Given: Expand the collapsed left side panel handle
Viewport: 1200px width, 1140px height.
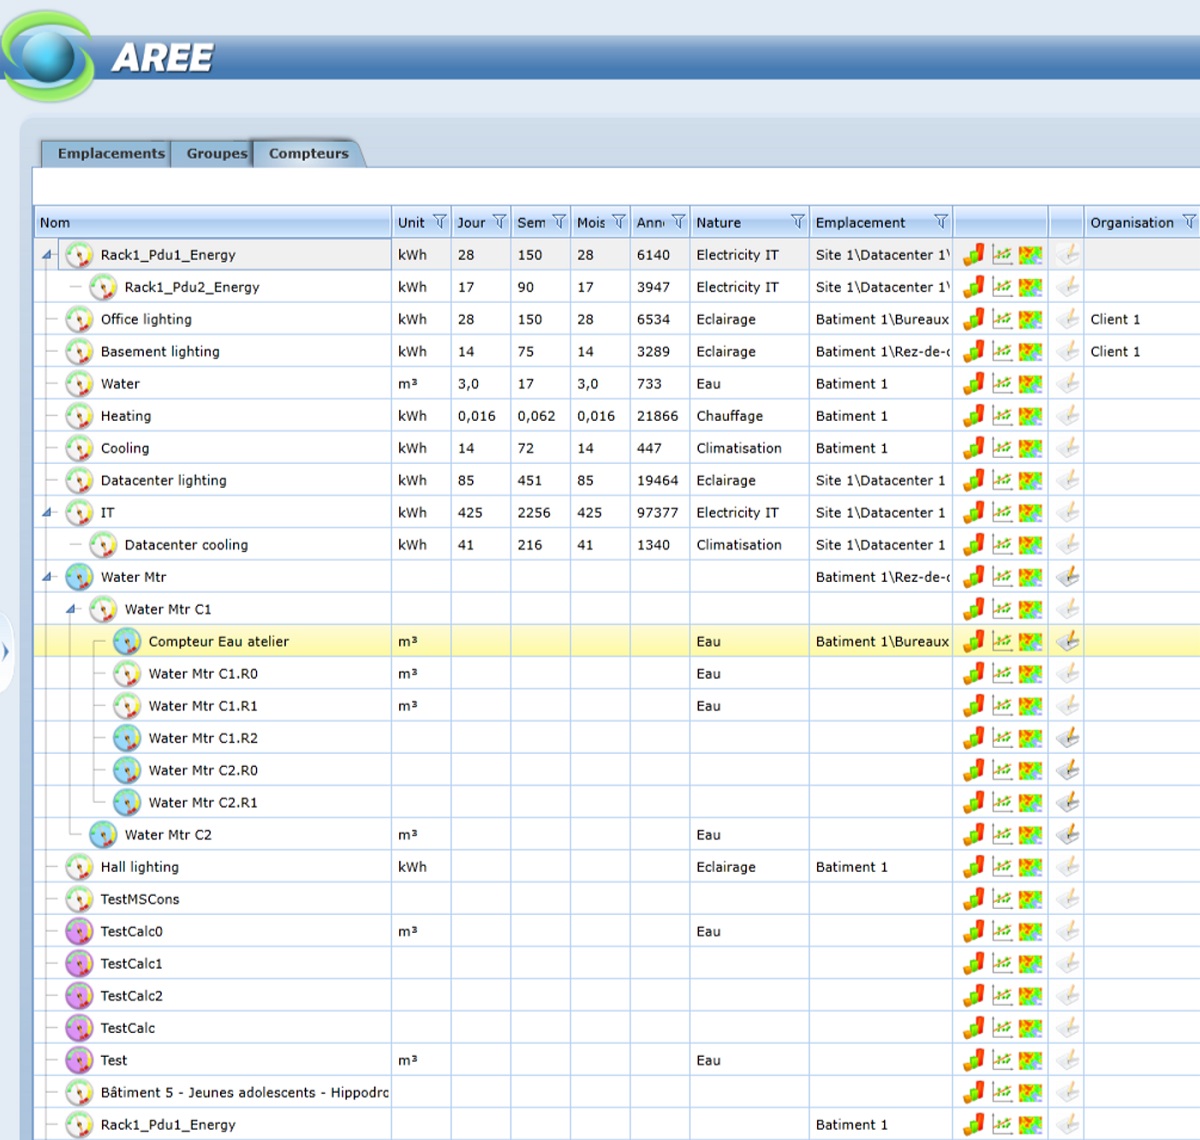Looking at the screenshot, I should pyautogui.click(x=6, y=652).
